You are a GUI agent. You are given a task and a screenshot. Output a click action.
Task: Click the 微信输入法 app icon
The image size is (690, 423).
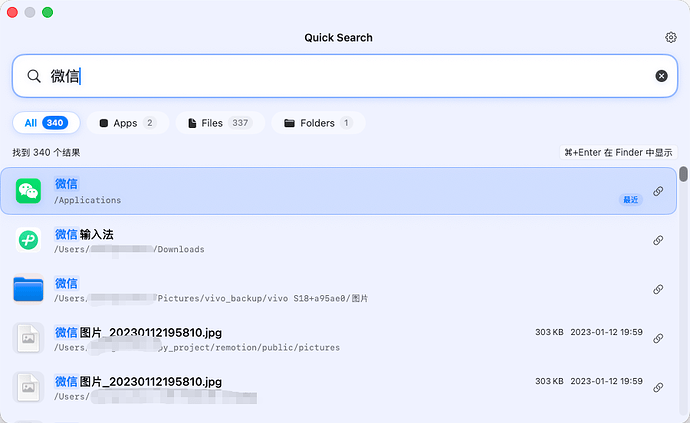(x=29, y=240)
